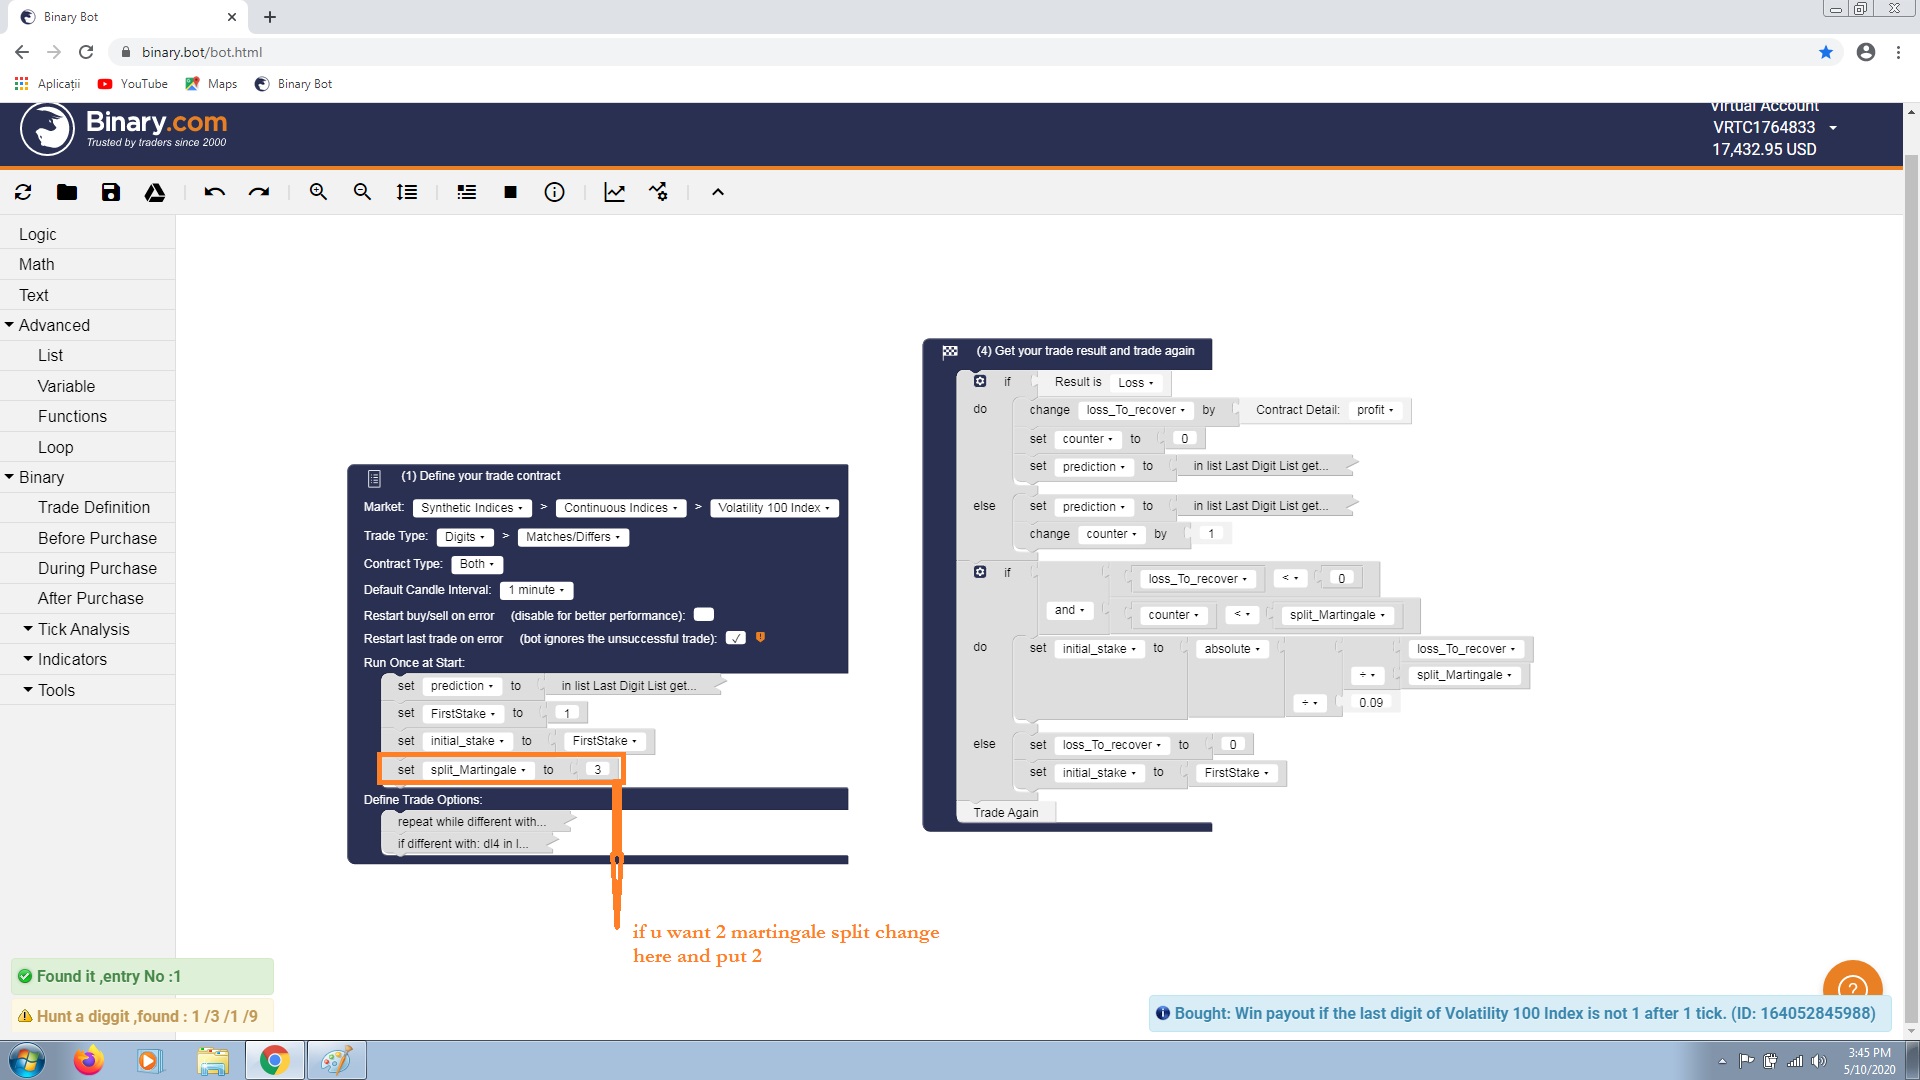Click the split_Martingale value field 3
1920x1080 pixels.
pos(598,769)
